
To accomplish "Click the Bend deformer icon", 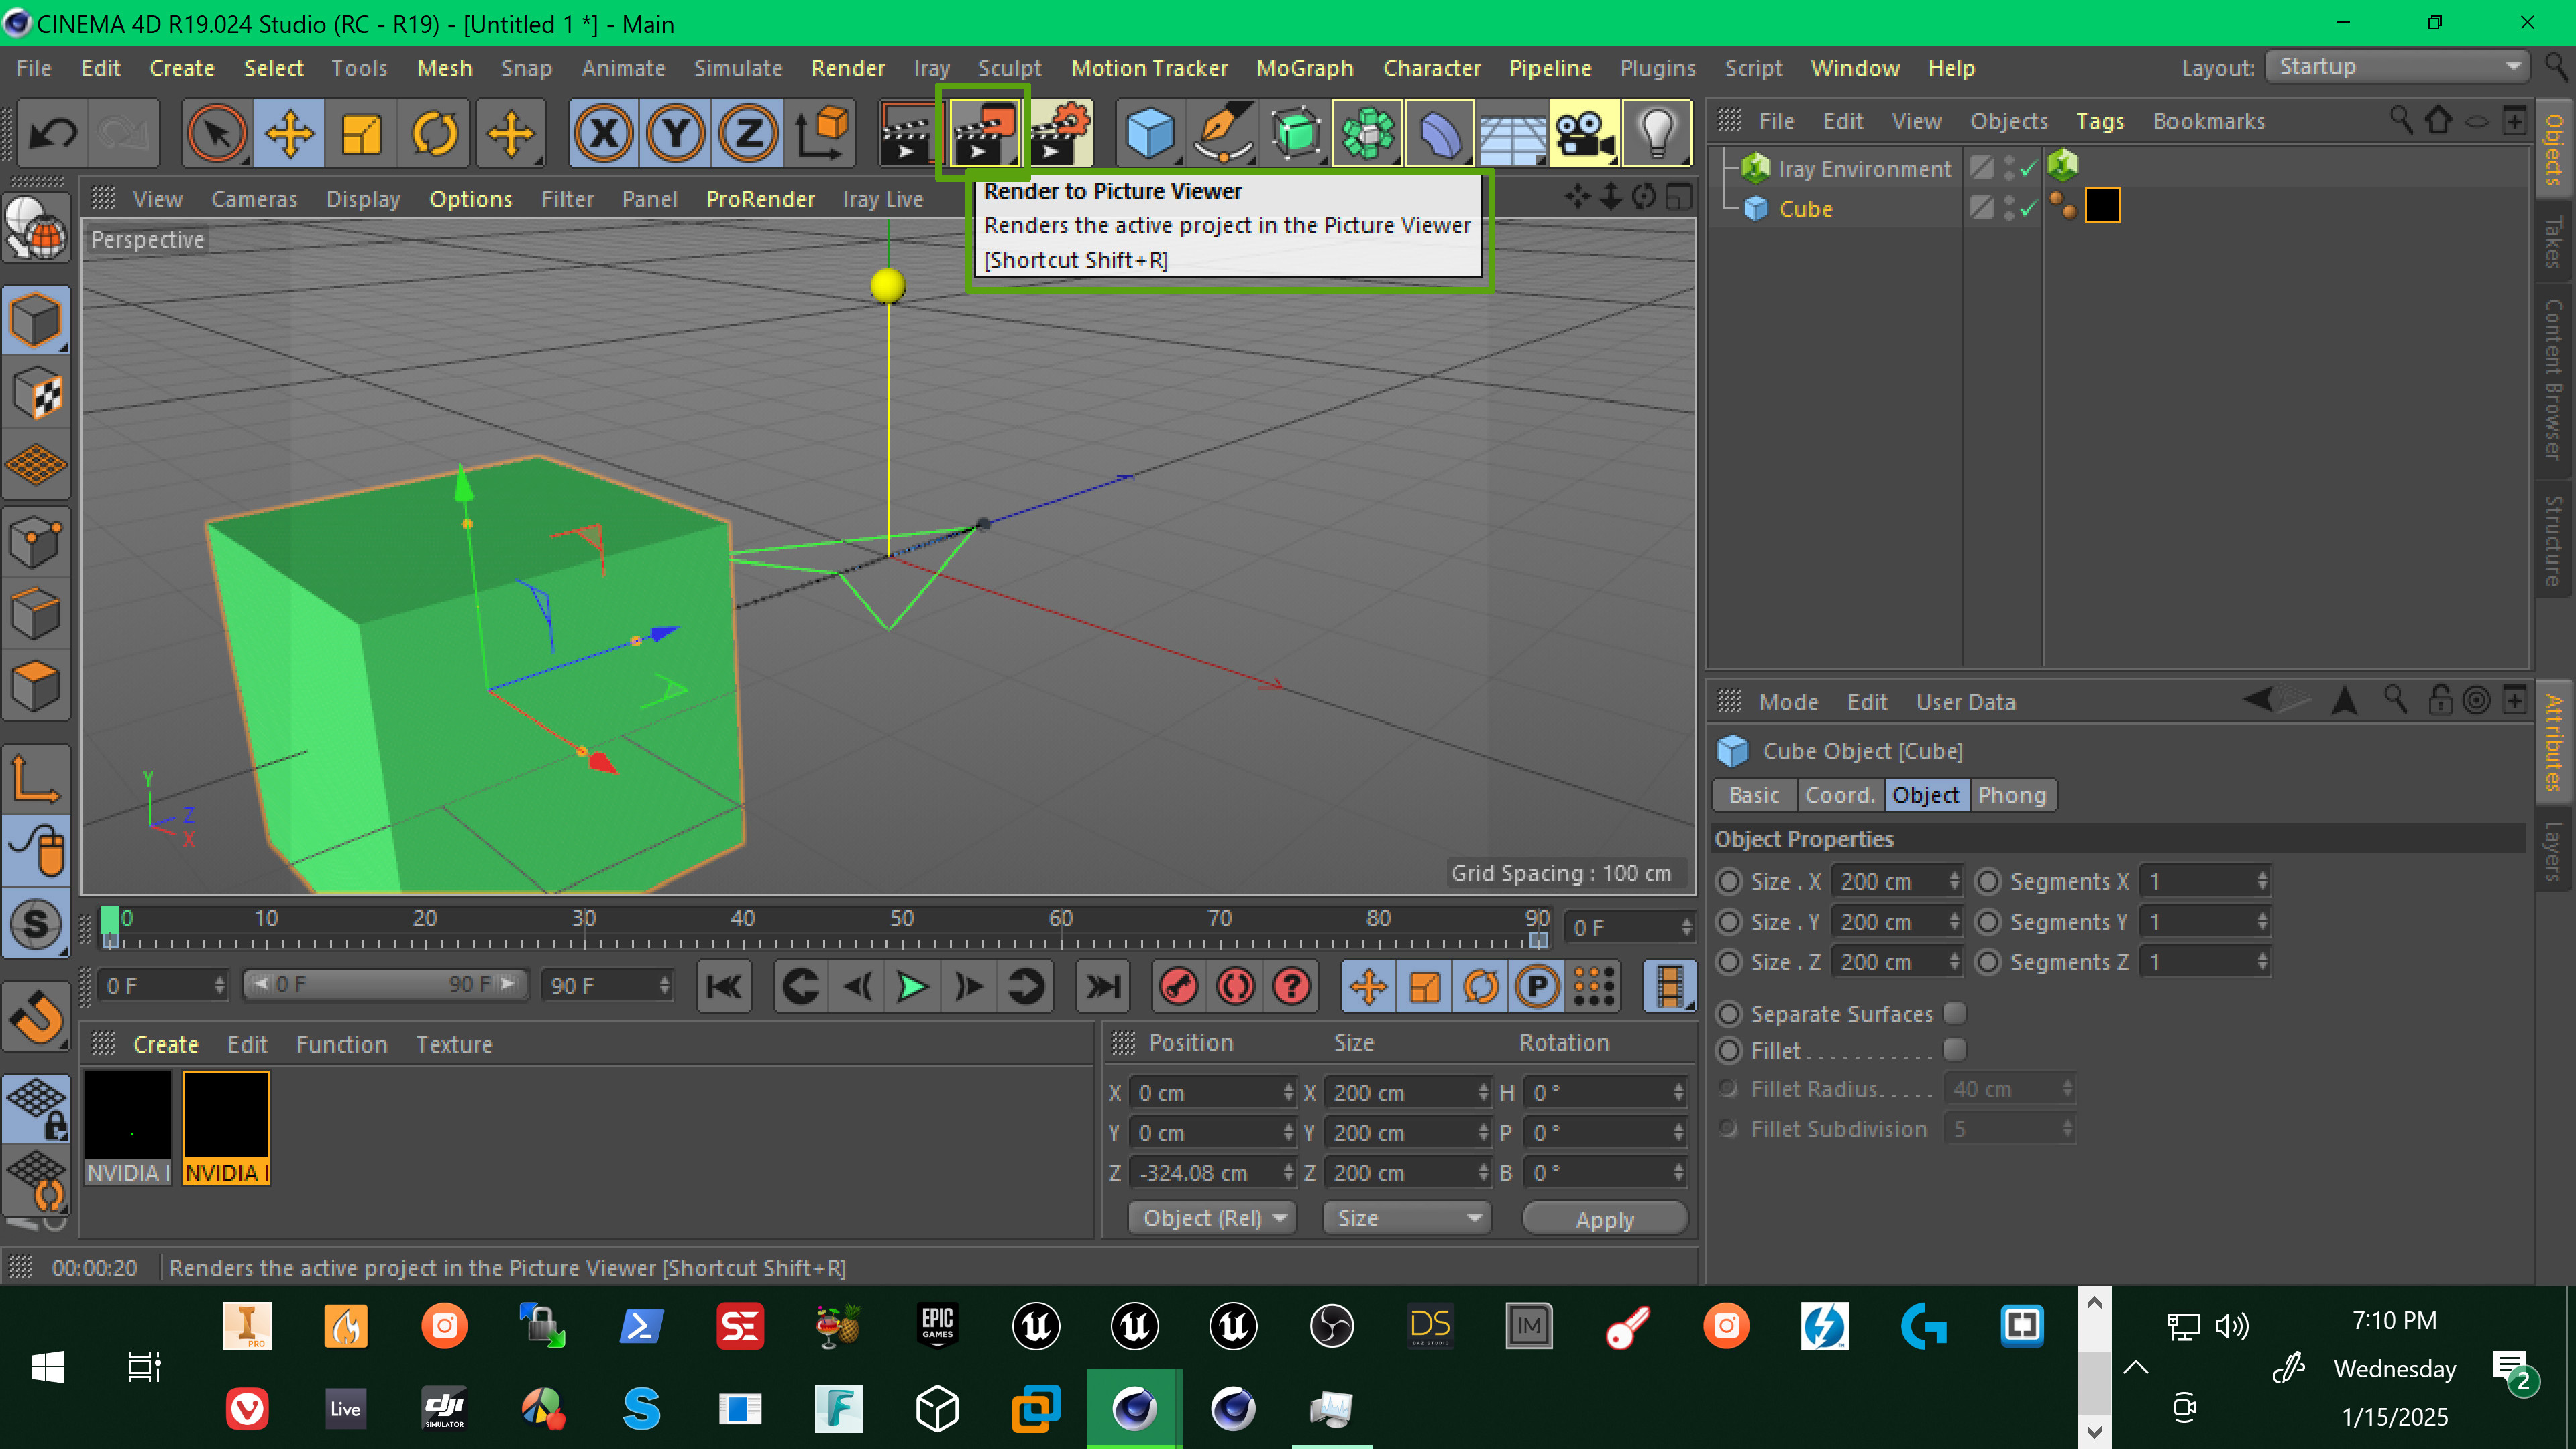I will point(1440,132).
